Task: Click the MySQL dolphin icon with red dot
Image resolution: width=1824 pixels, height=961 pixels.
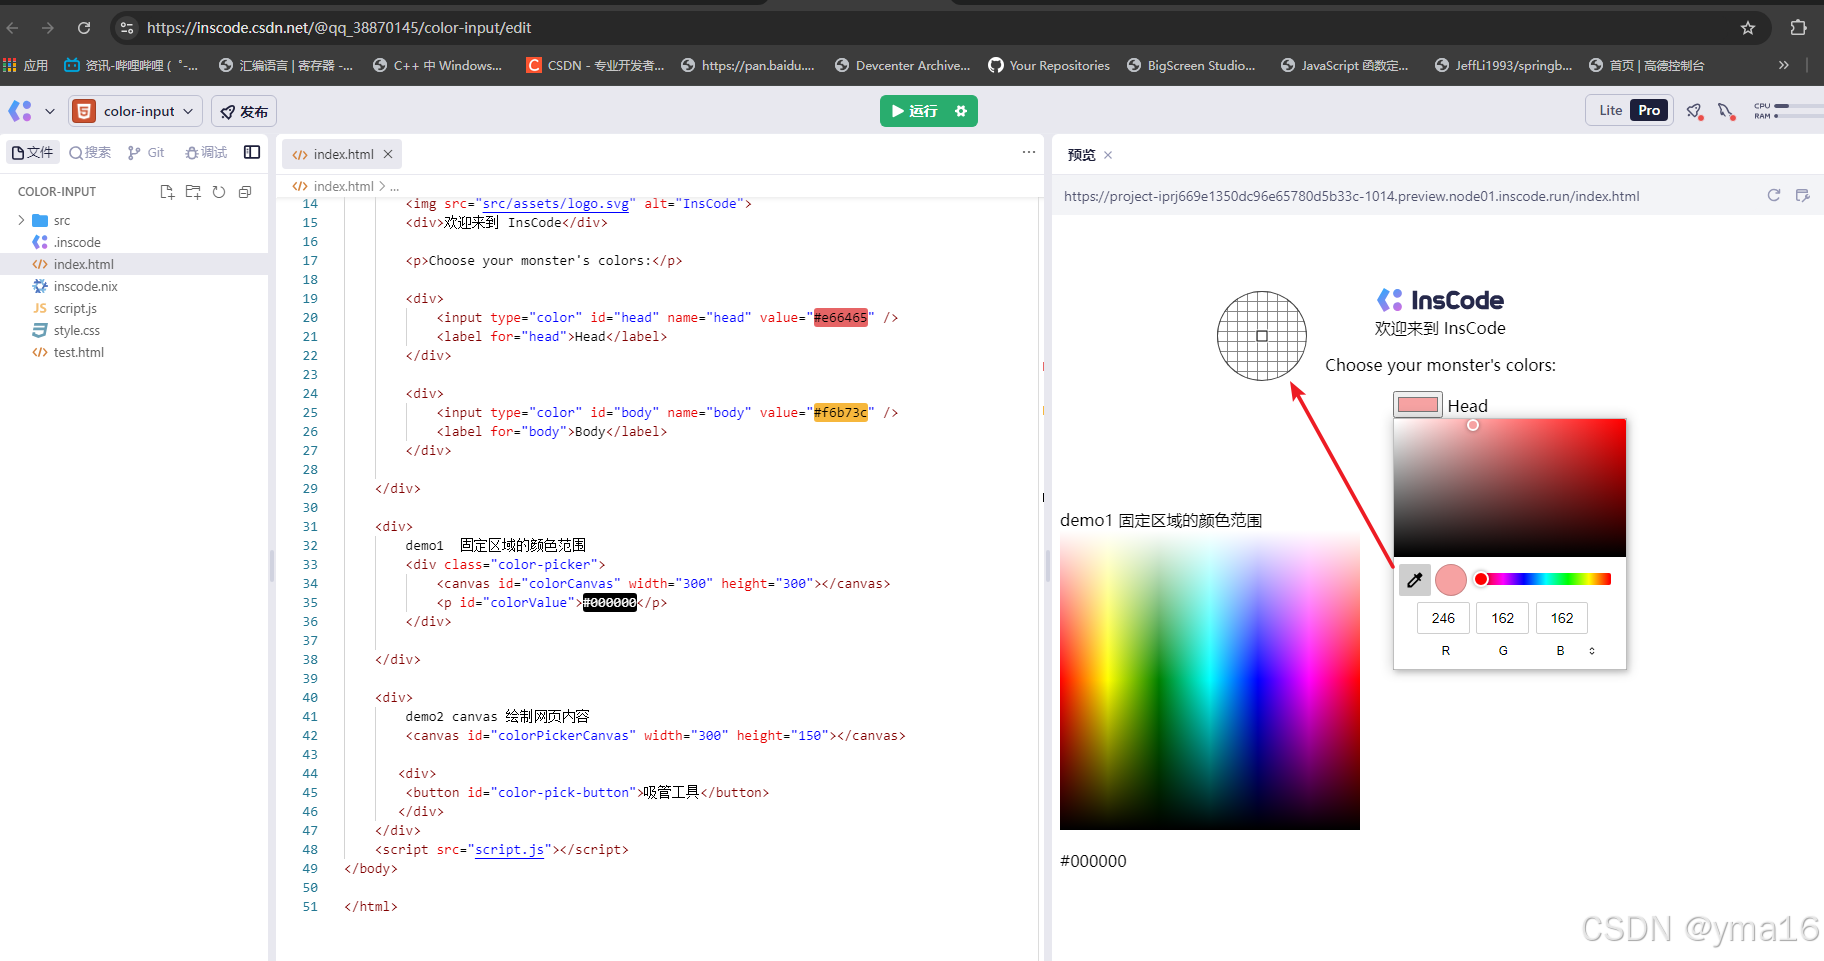Action: point(1726,111)
